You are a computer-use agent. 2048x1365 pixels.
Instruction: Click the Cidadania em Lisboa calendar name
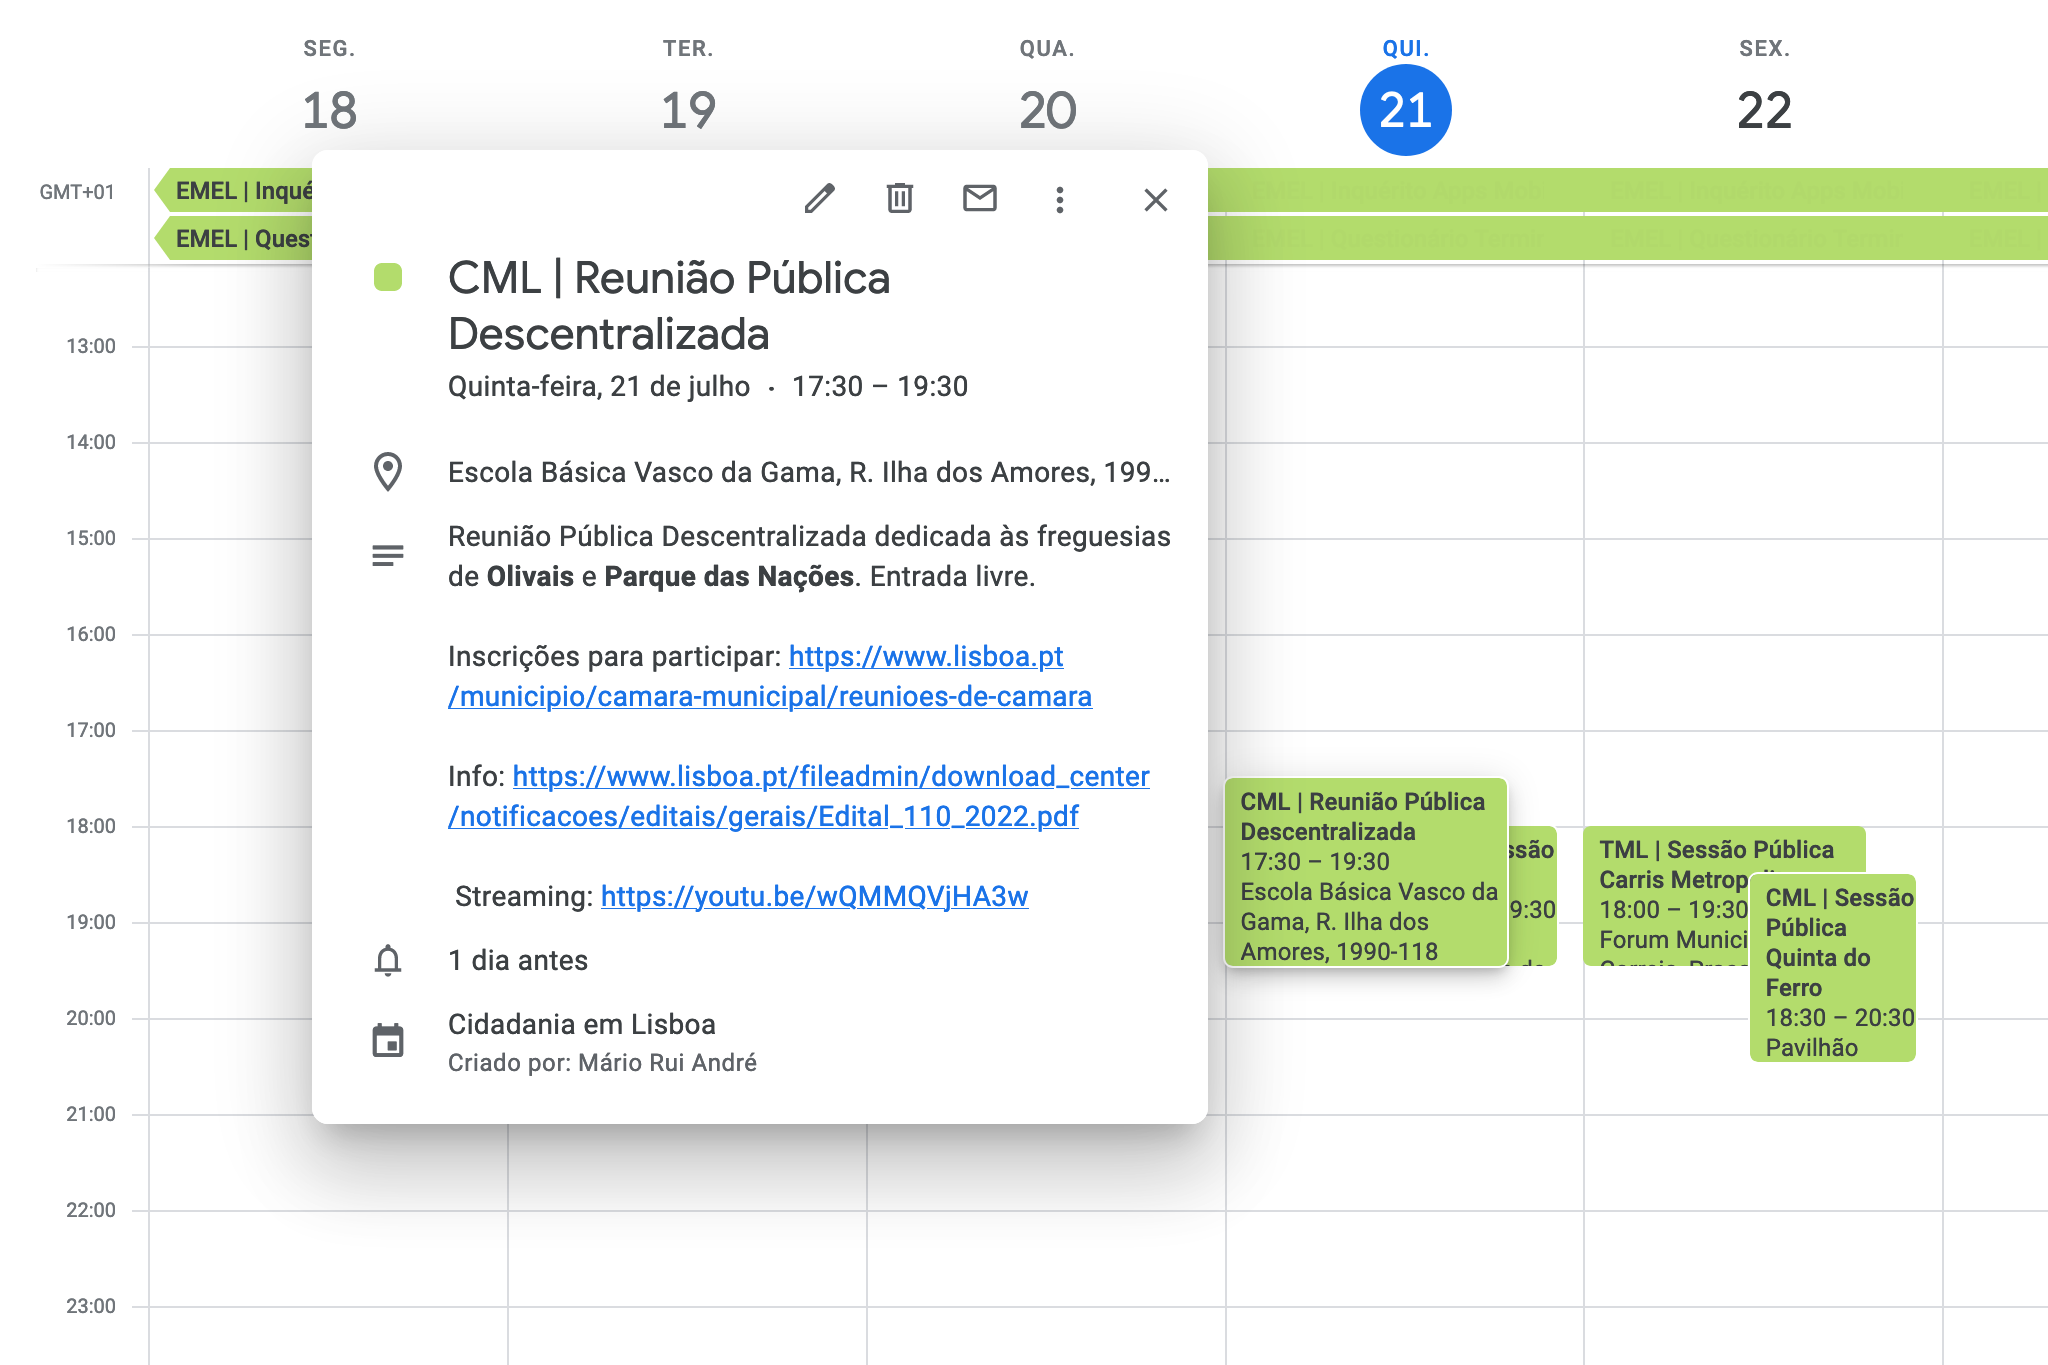point(582,1024)
